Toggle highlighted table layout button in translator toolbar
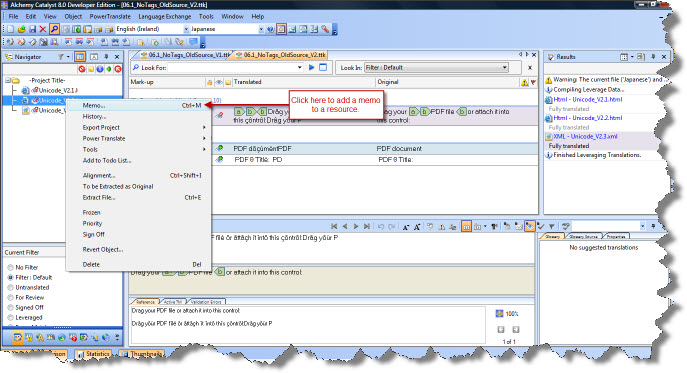The height and width of the screenshot is (373, 687). (466, 226)
